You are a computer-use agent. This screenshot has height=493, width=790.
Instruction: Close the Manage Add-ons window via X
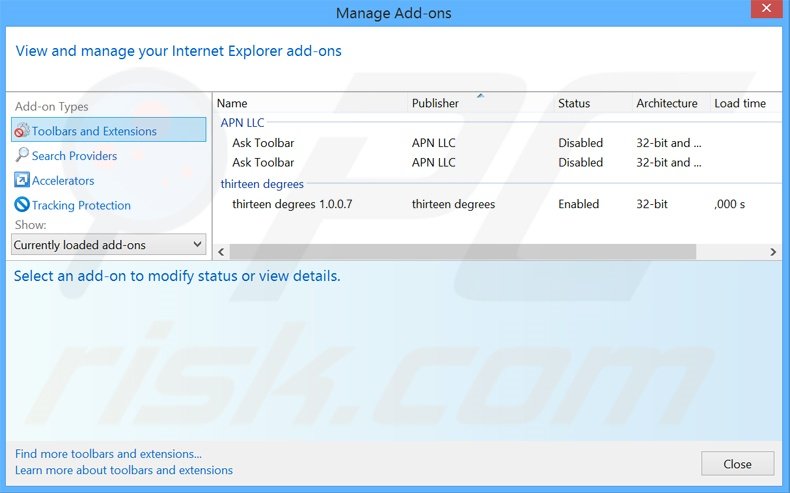(766, 9)
